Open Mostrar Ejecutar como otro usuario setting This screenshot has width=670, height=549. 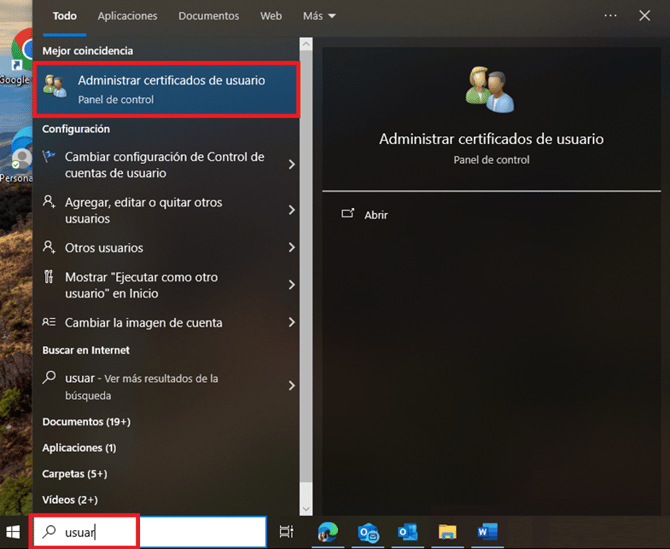pos(141,285)
